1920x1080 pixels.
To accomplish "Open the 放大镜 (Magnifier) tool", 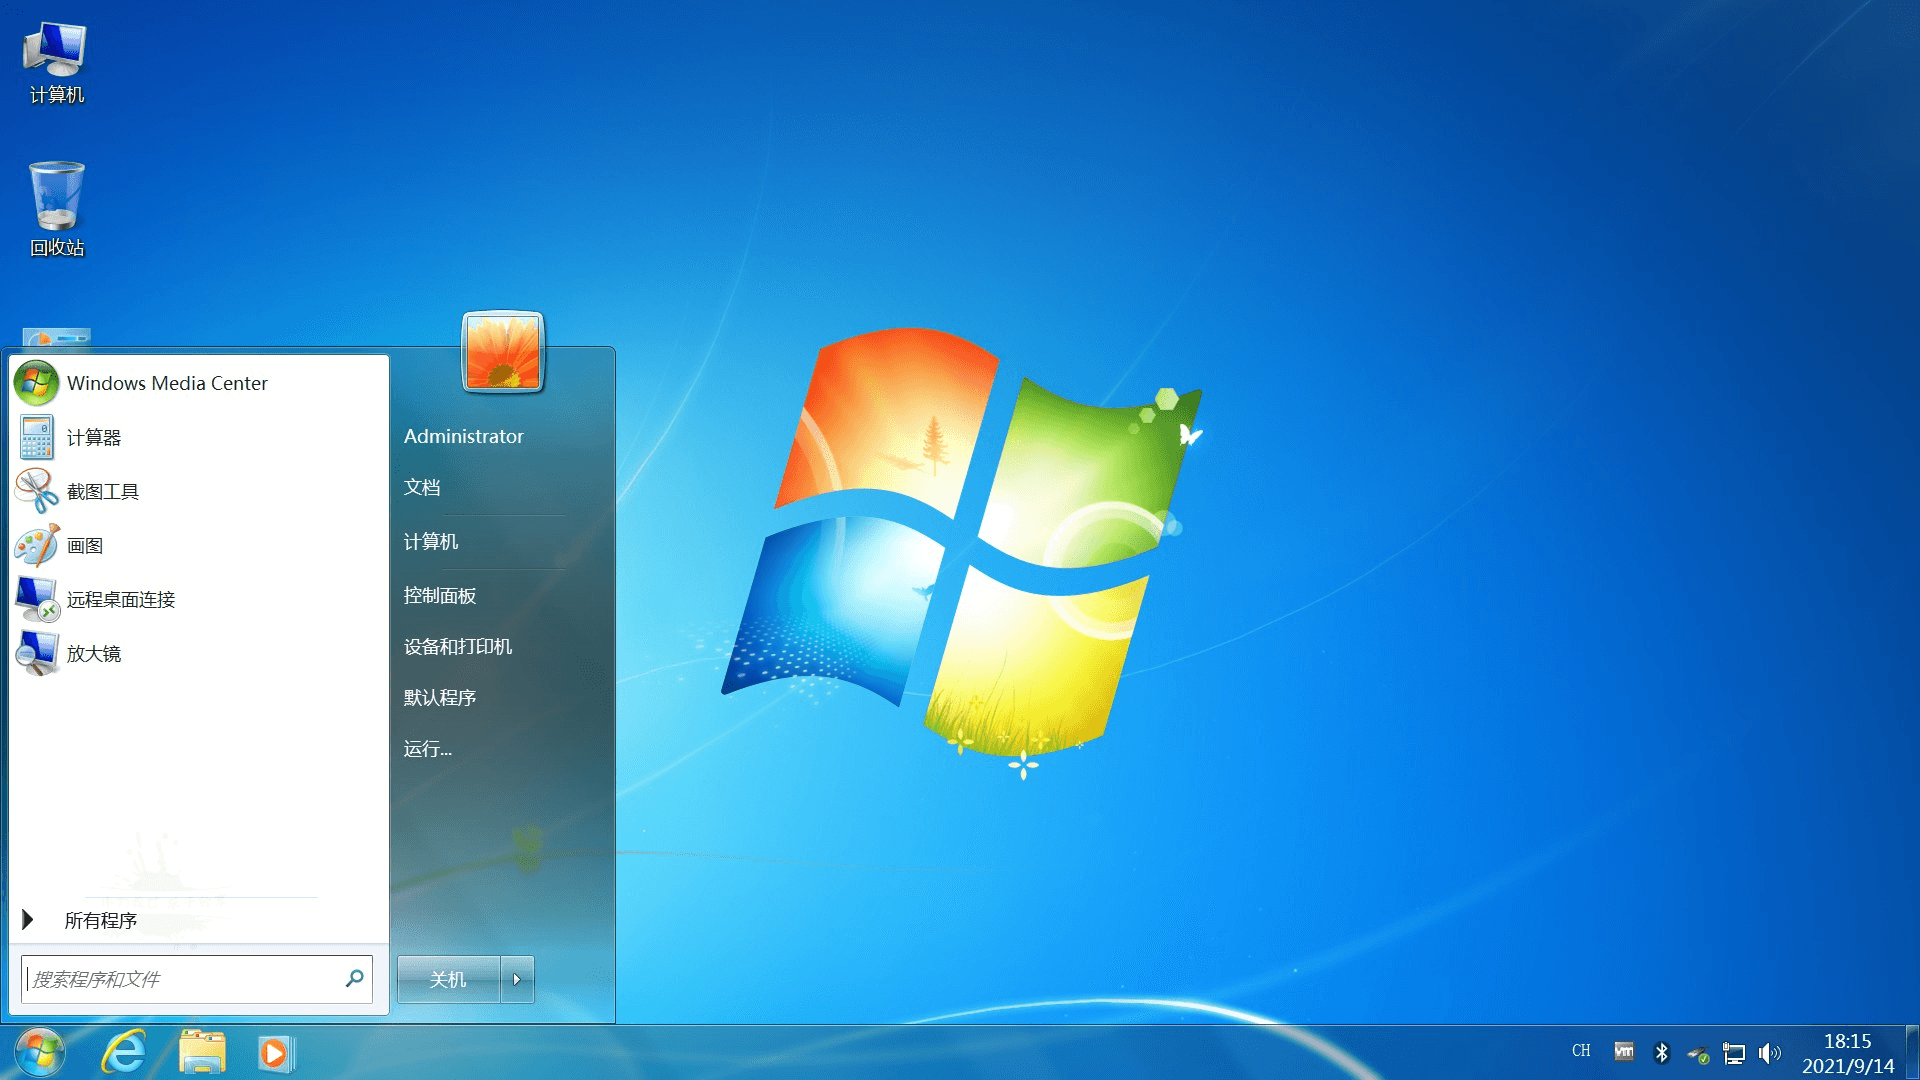I will point(92,653).
